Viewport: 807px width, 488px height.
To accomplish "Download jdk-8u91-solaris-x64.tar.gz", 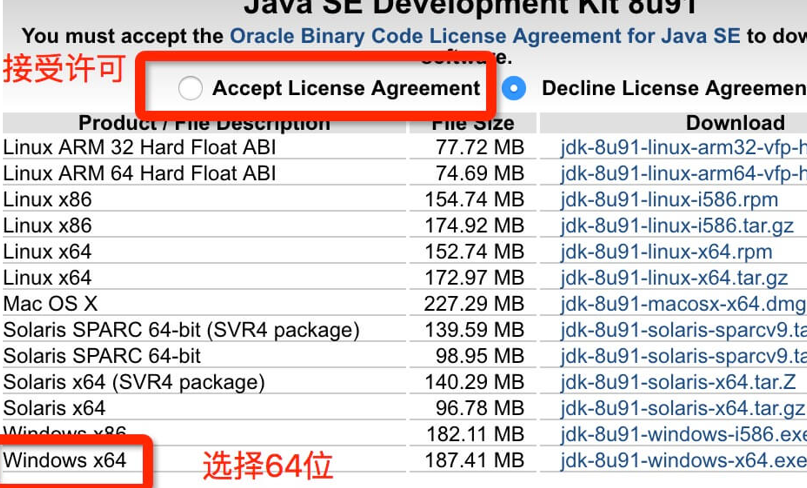I will [683, 408].
